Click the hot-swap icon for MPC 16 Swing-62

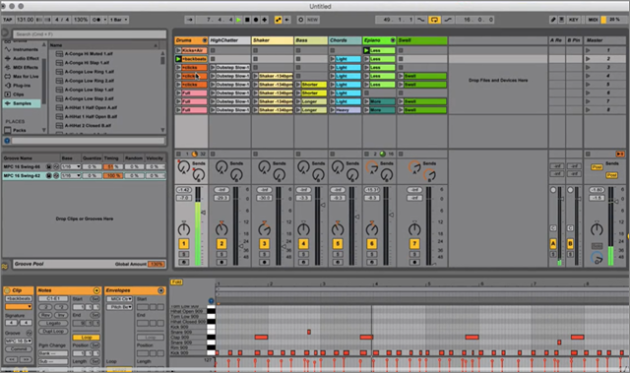[56, 176]
